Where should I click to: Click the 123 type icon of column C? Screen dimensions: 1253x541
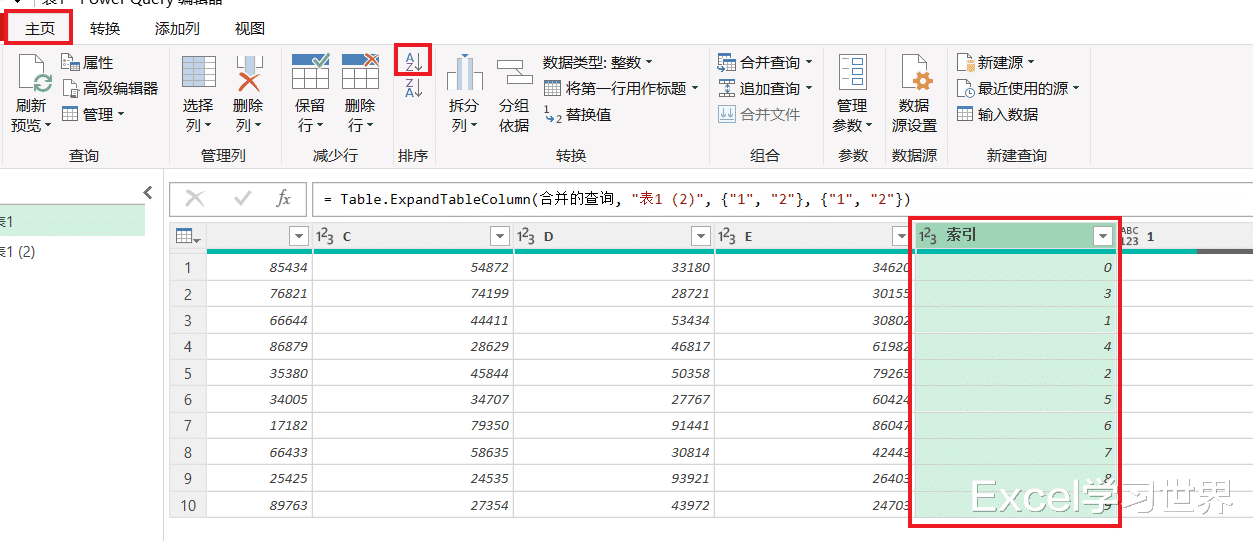[x=325, y=236]
